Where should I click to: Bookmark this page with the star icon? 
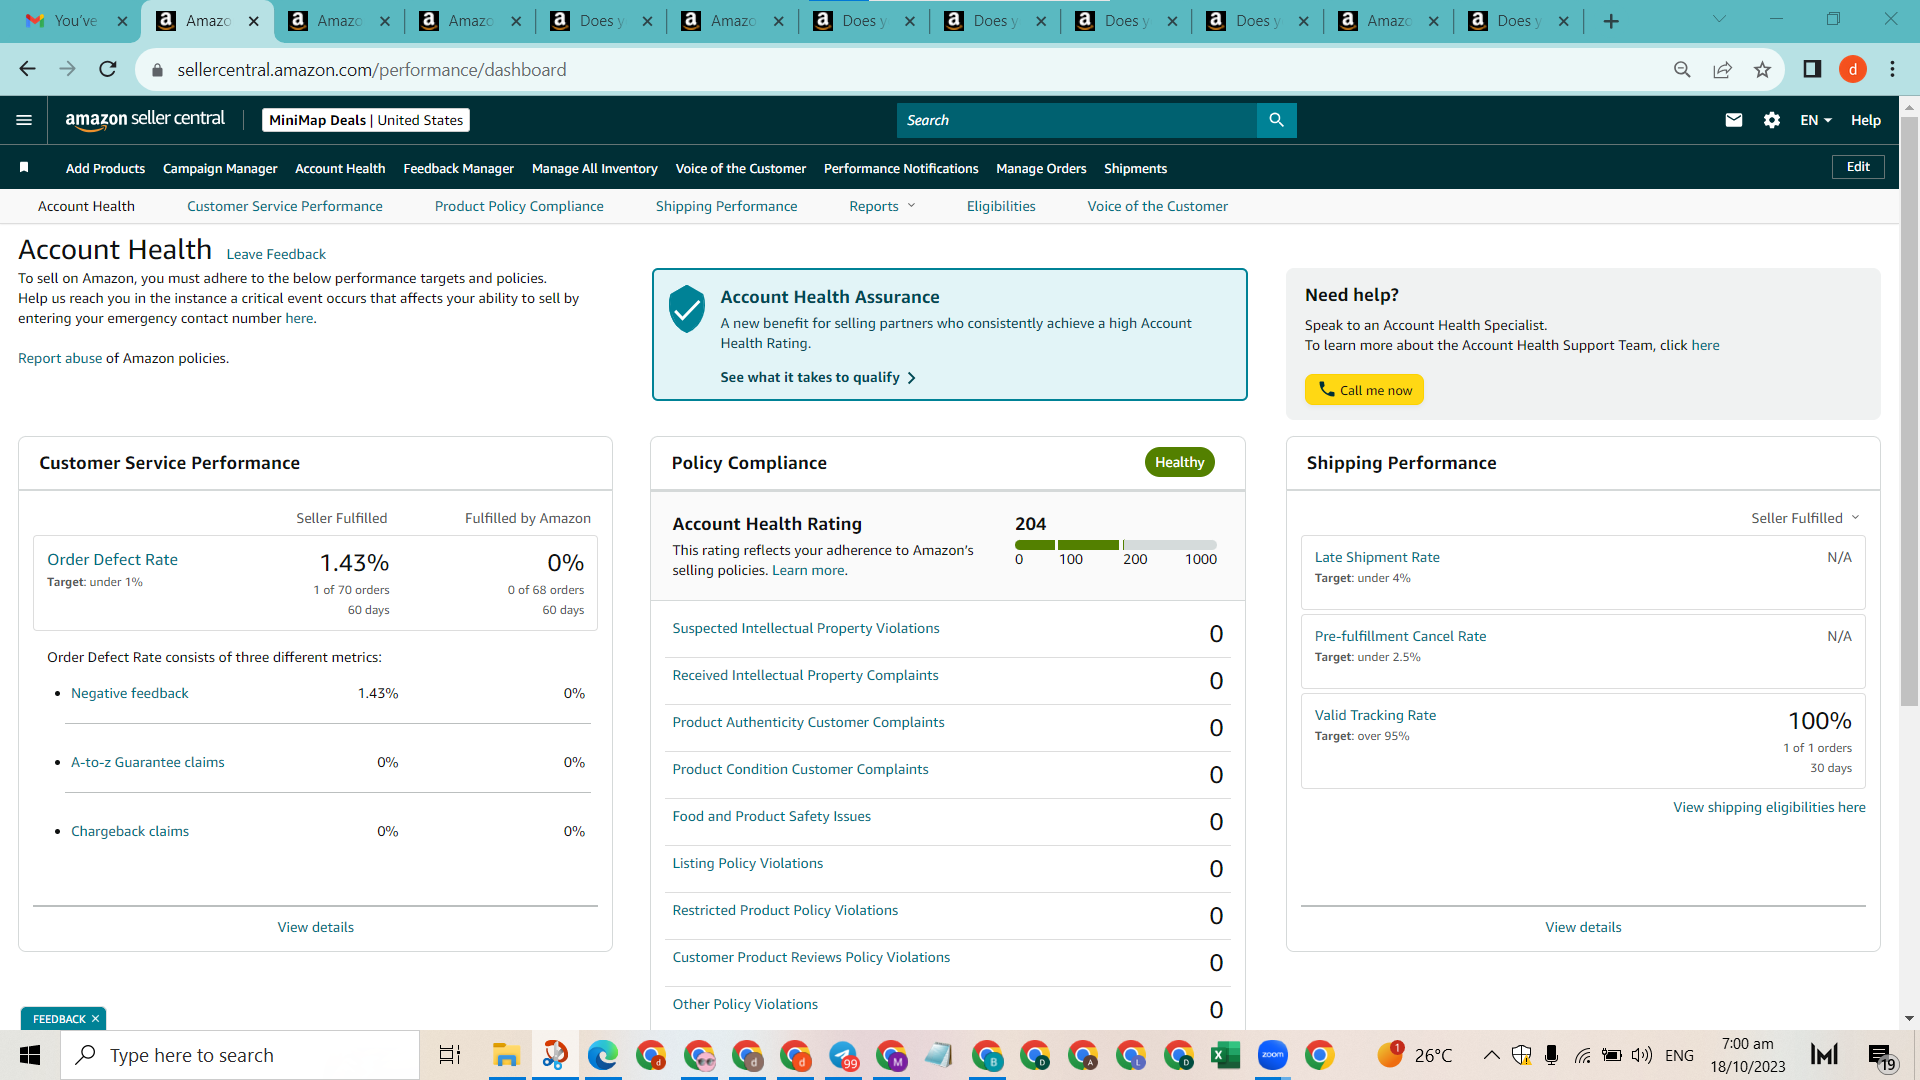click(1762, 69)
